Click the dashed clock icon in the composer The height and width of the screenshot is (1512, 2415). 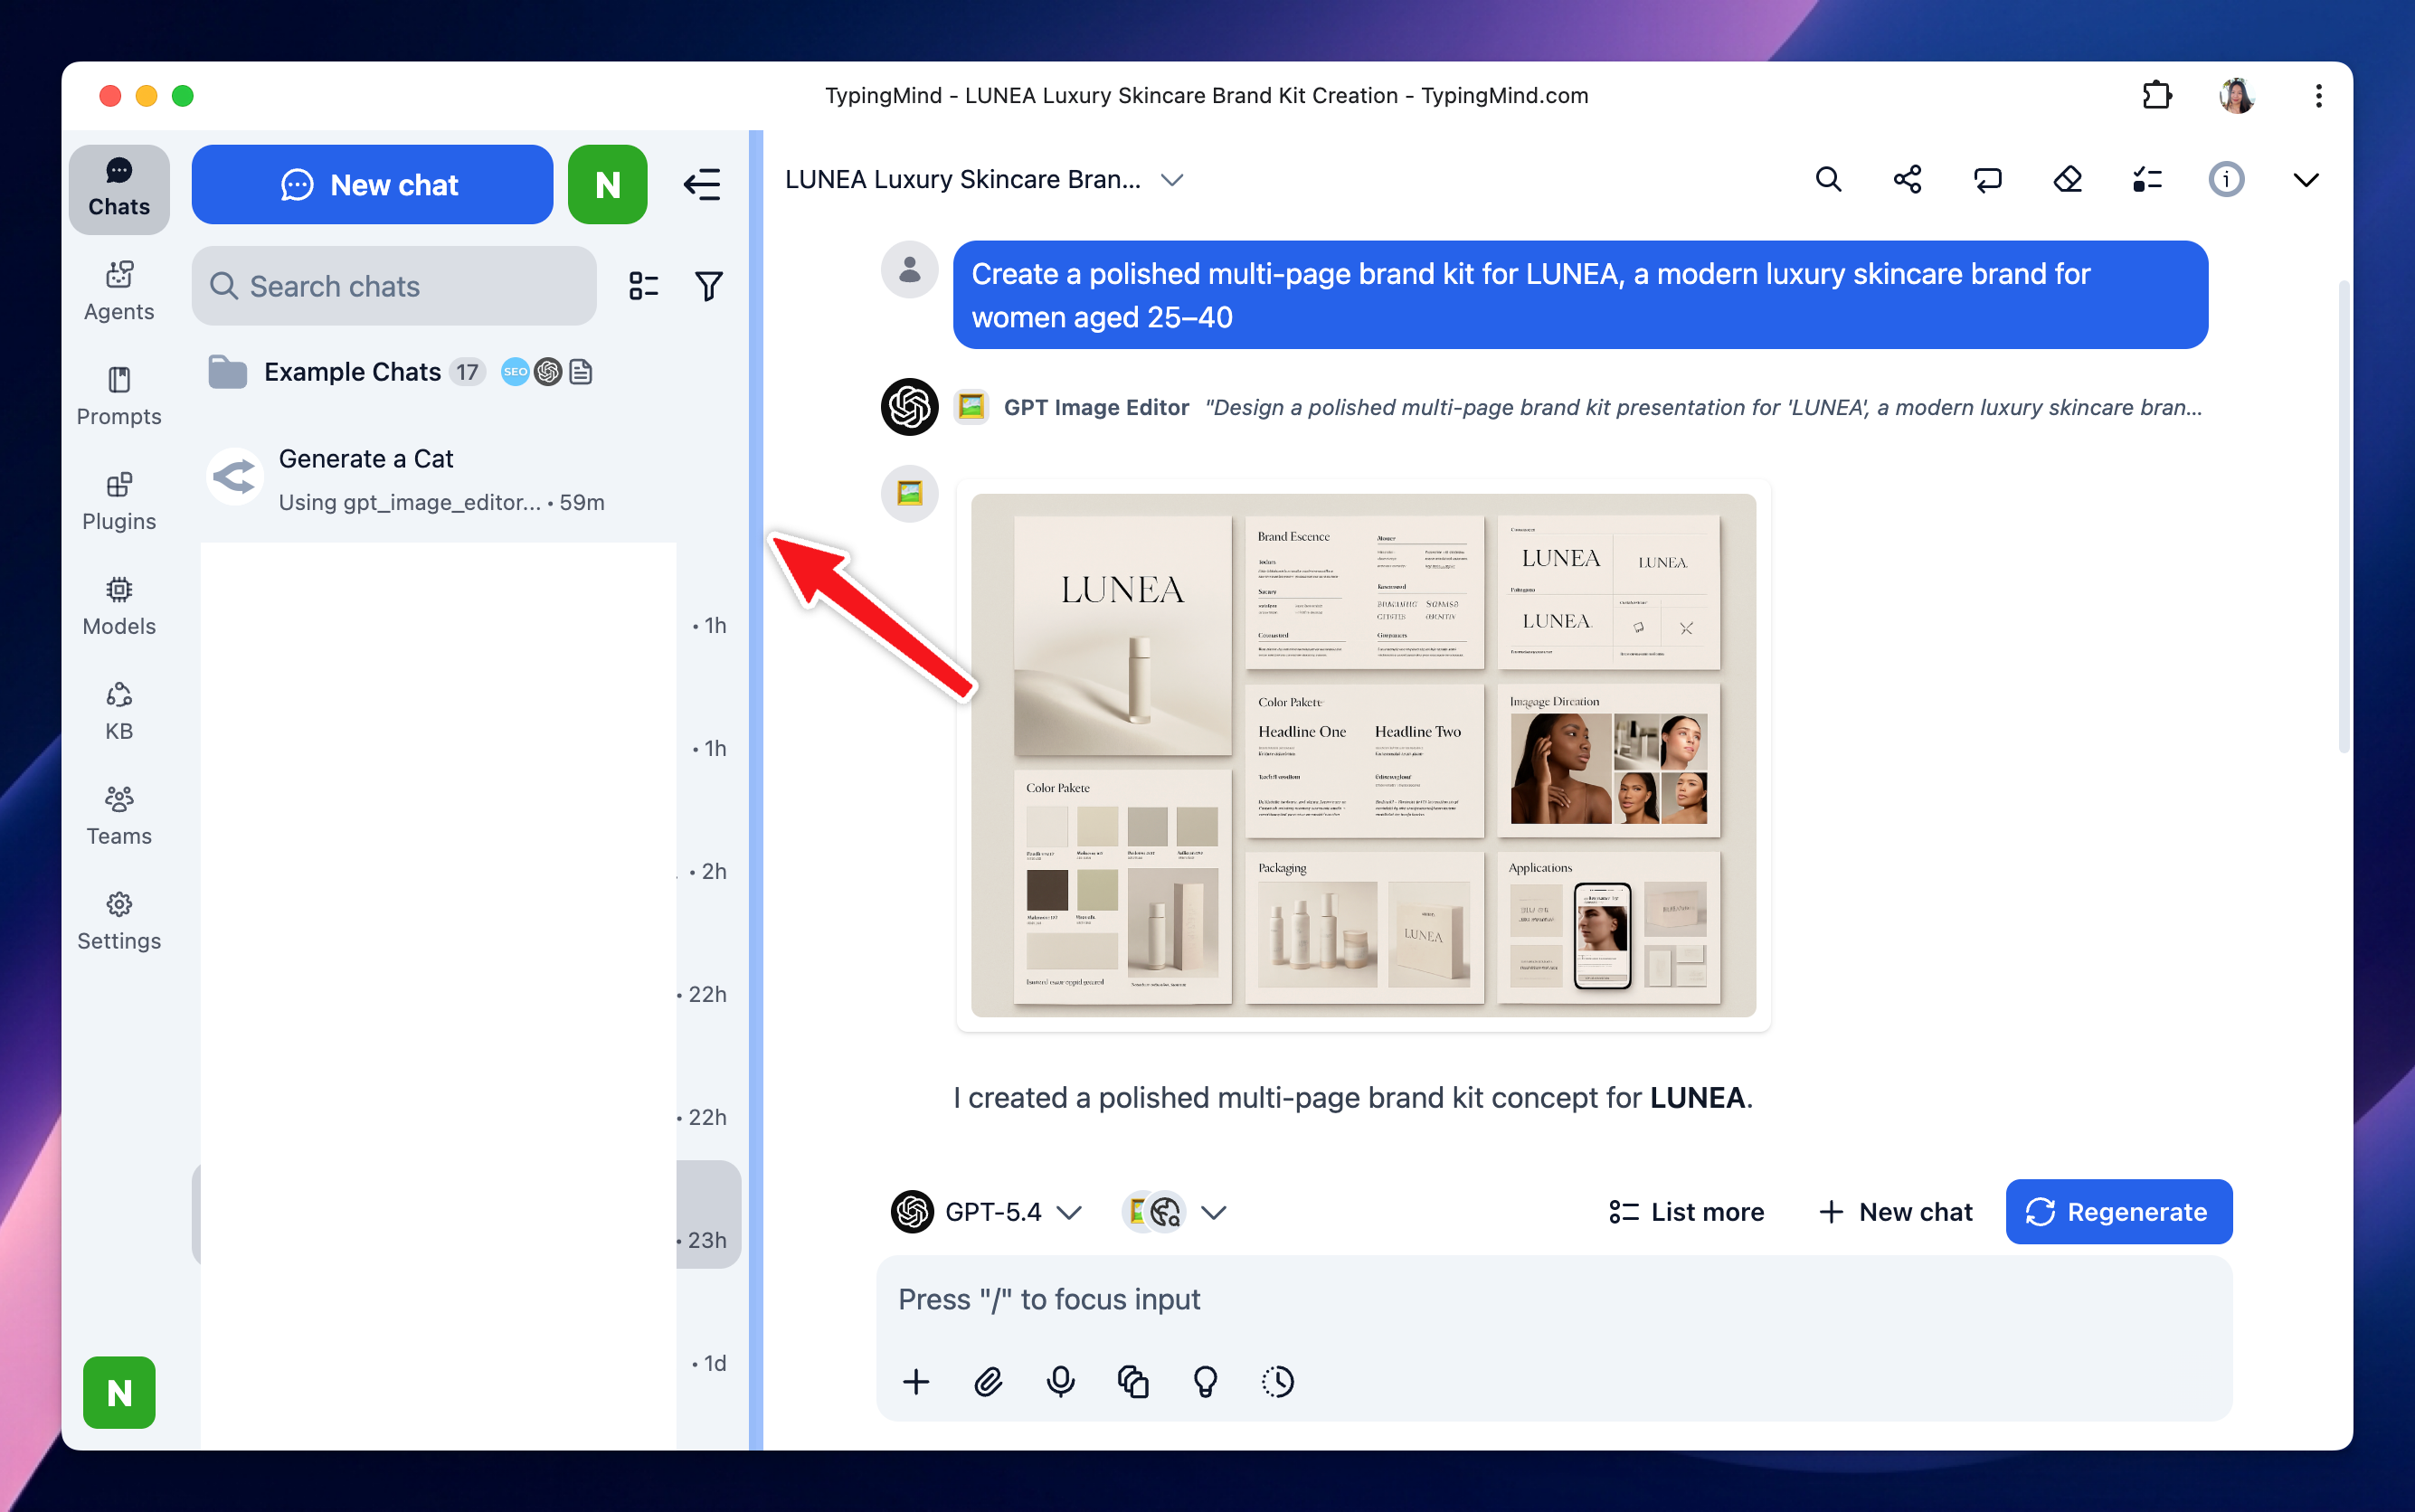tap(1278, 1382)
